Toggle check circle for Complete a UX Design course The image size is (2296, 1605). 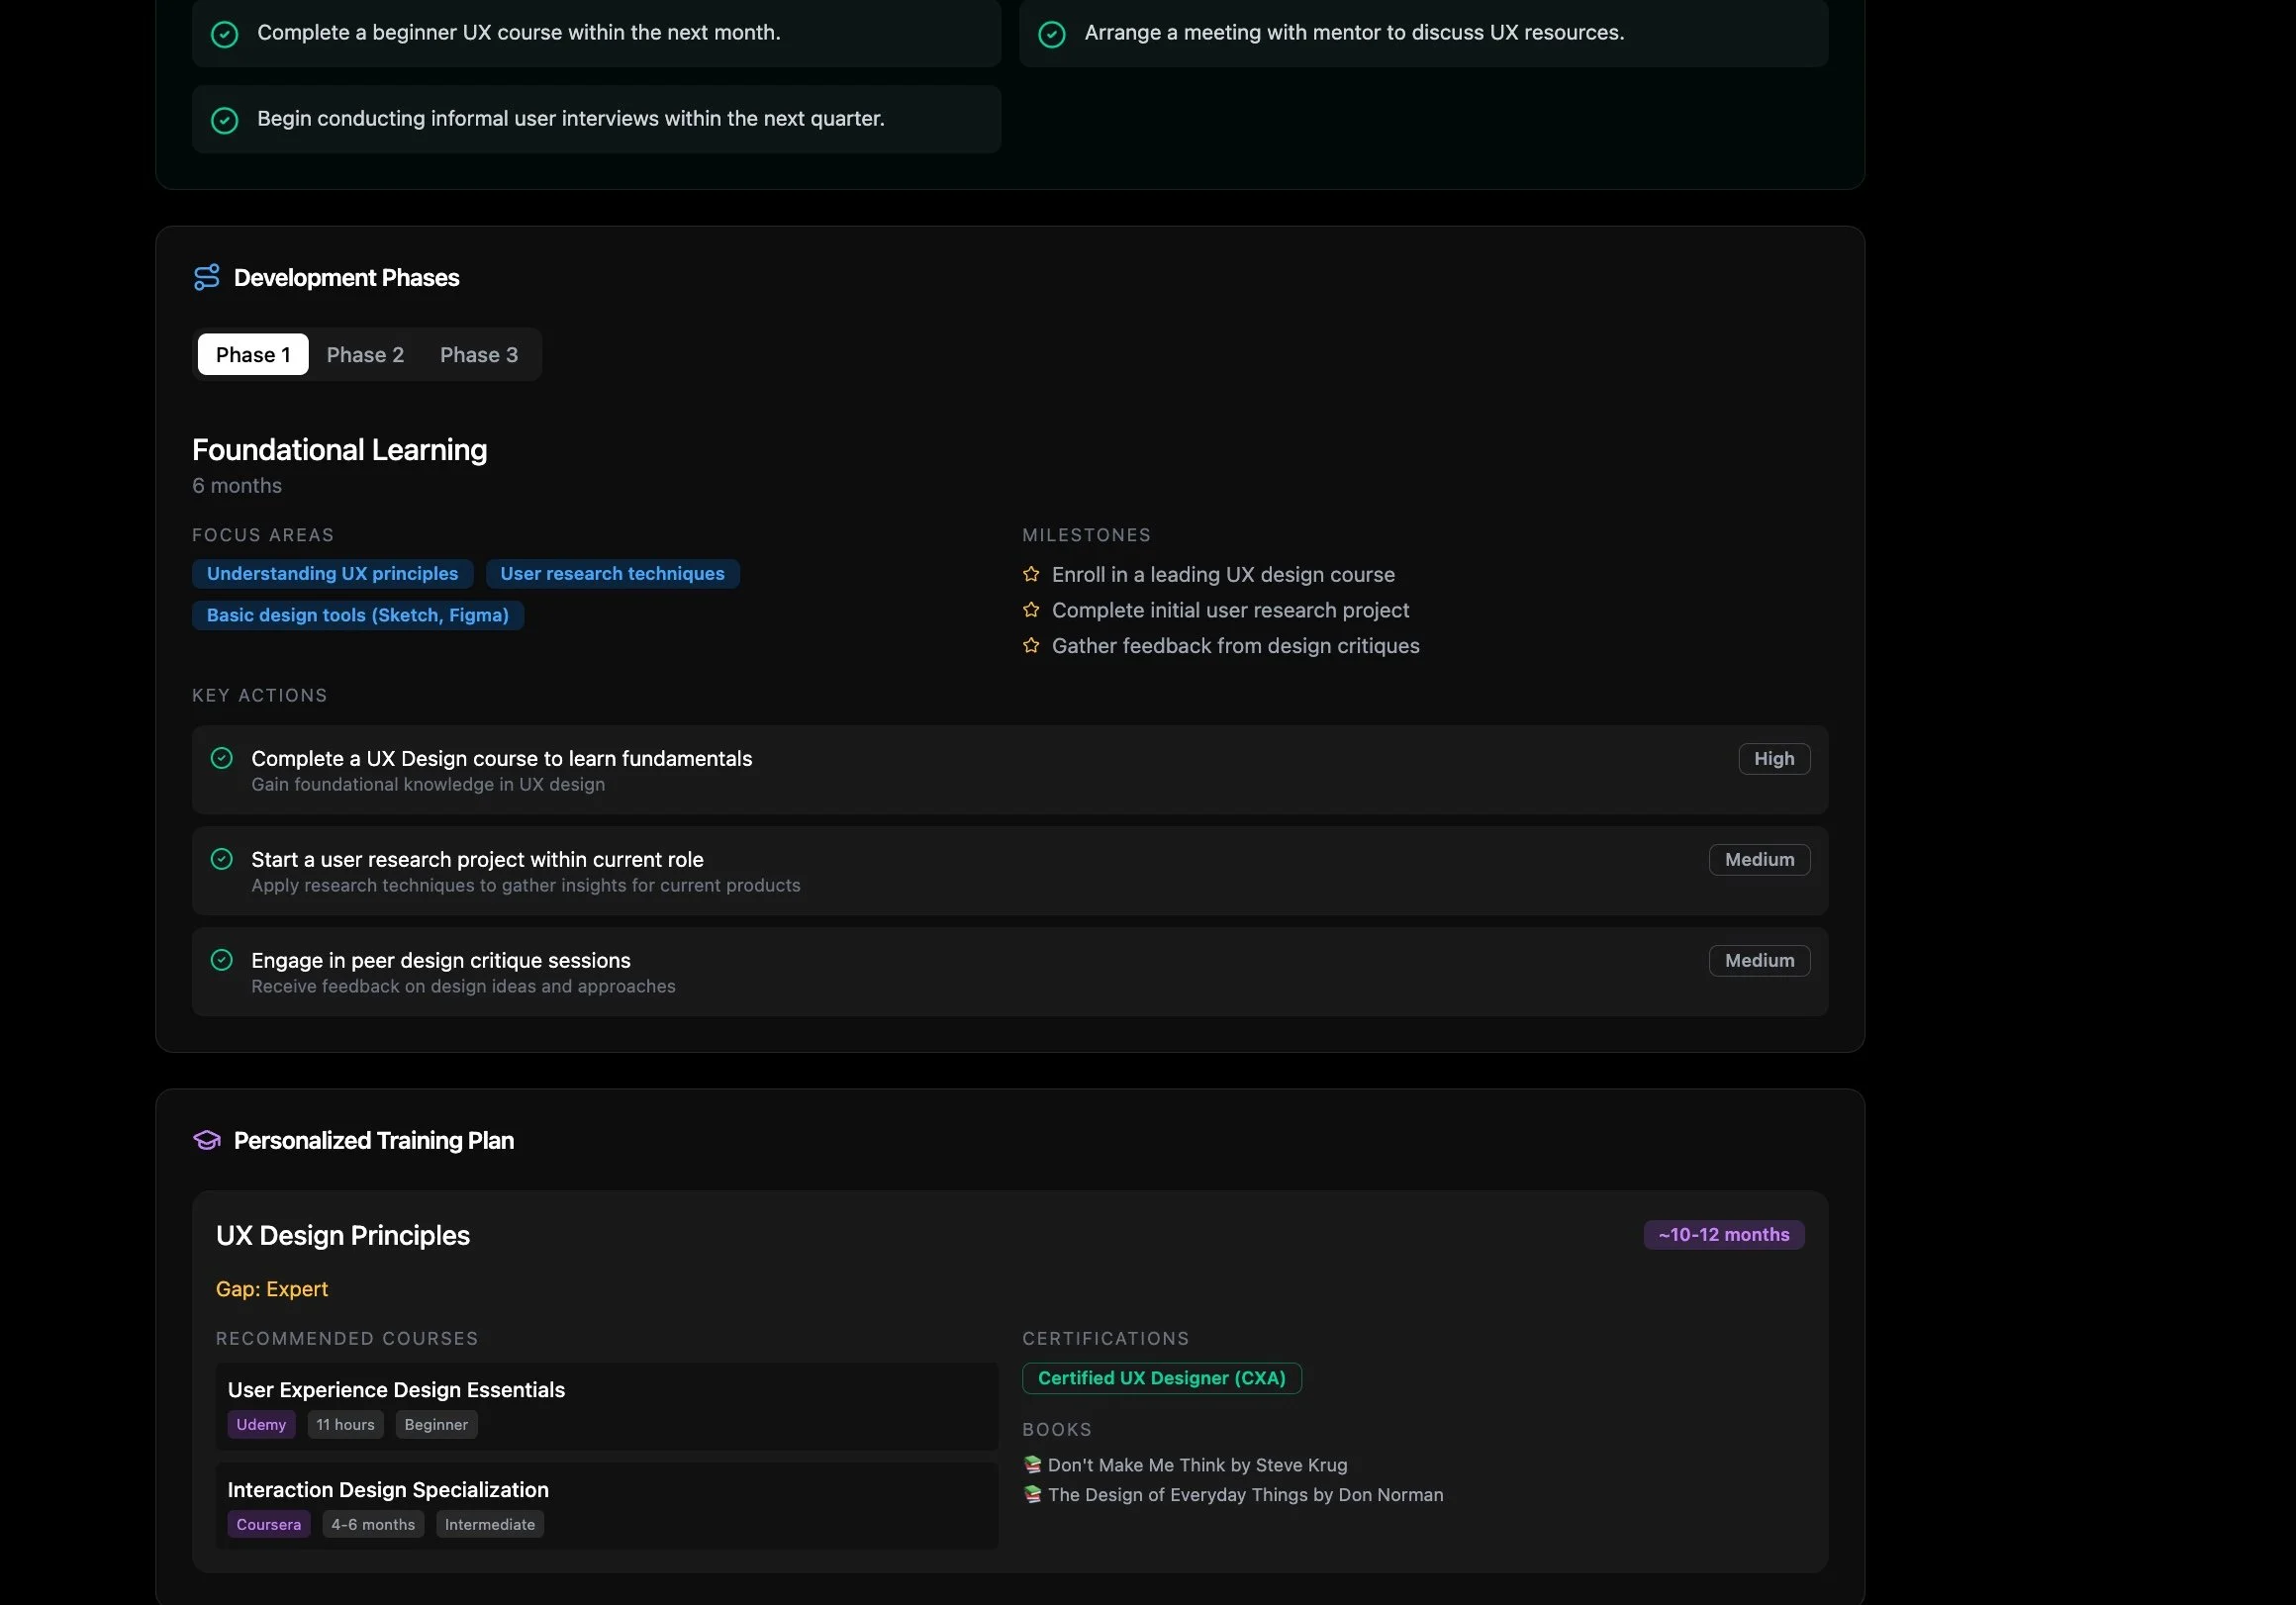click(x=222, y=758)
